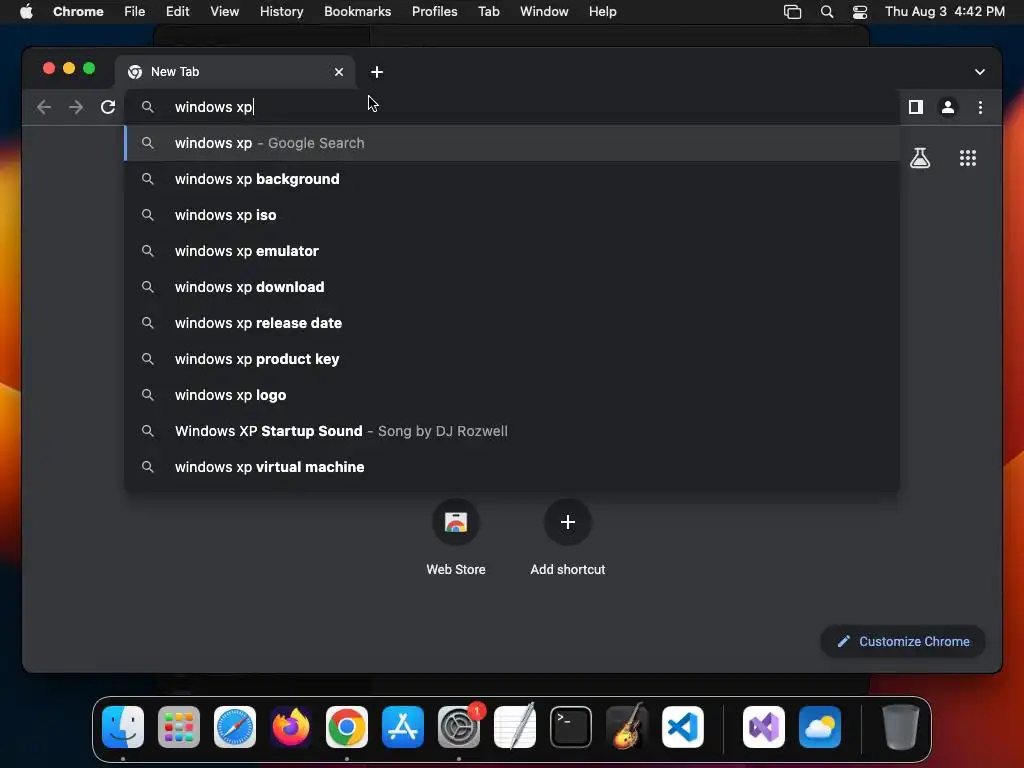Toggle the Chrome side panel icon
Image resolution: width=1024 pixels, height=768 pixels.
pyautogui.click(x=916, y=107)
